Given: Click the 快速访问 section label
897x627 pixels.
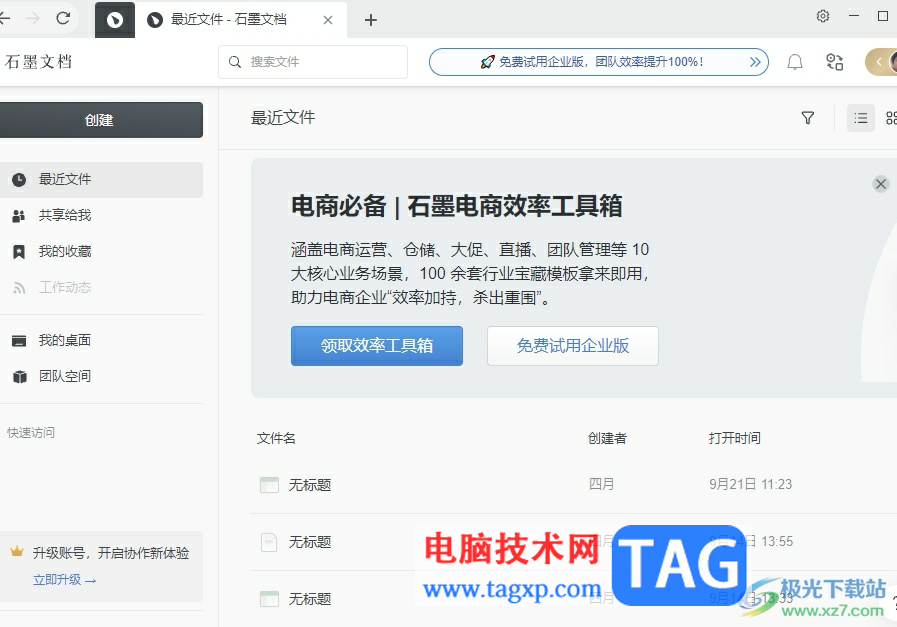Looking at the screenshot, I should coord(31,432).
